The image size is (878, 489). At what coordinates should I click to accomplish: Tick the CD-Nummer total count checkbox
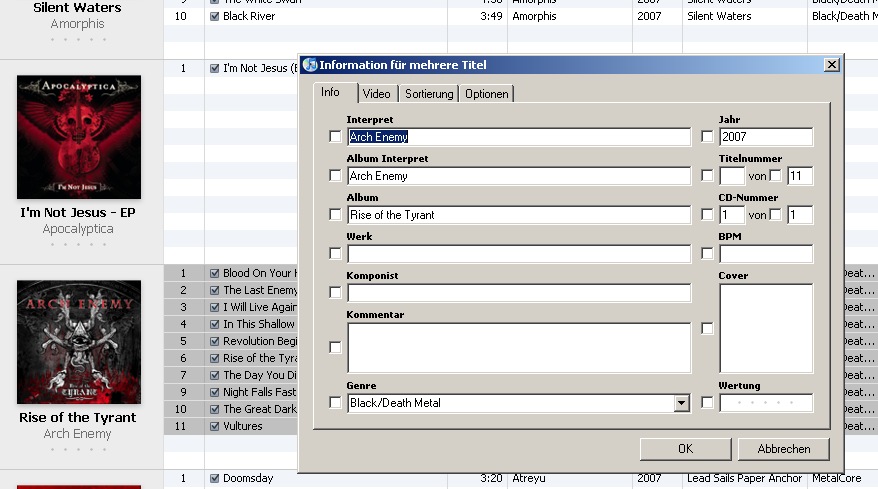(x=776, y=215)
